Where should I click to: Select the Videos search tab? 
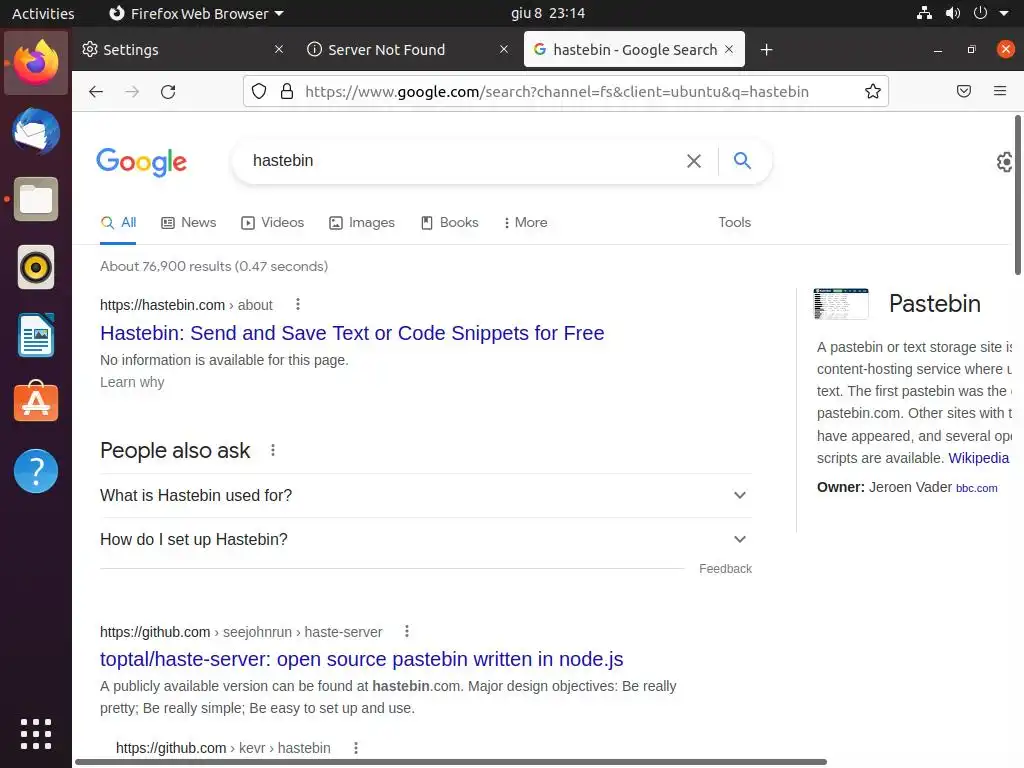[x=272, y=223]
